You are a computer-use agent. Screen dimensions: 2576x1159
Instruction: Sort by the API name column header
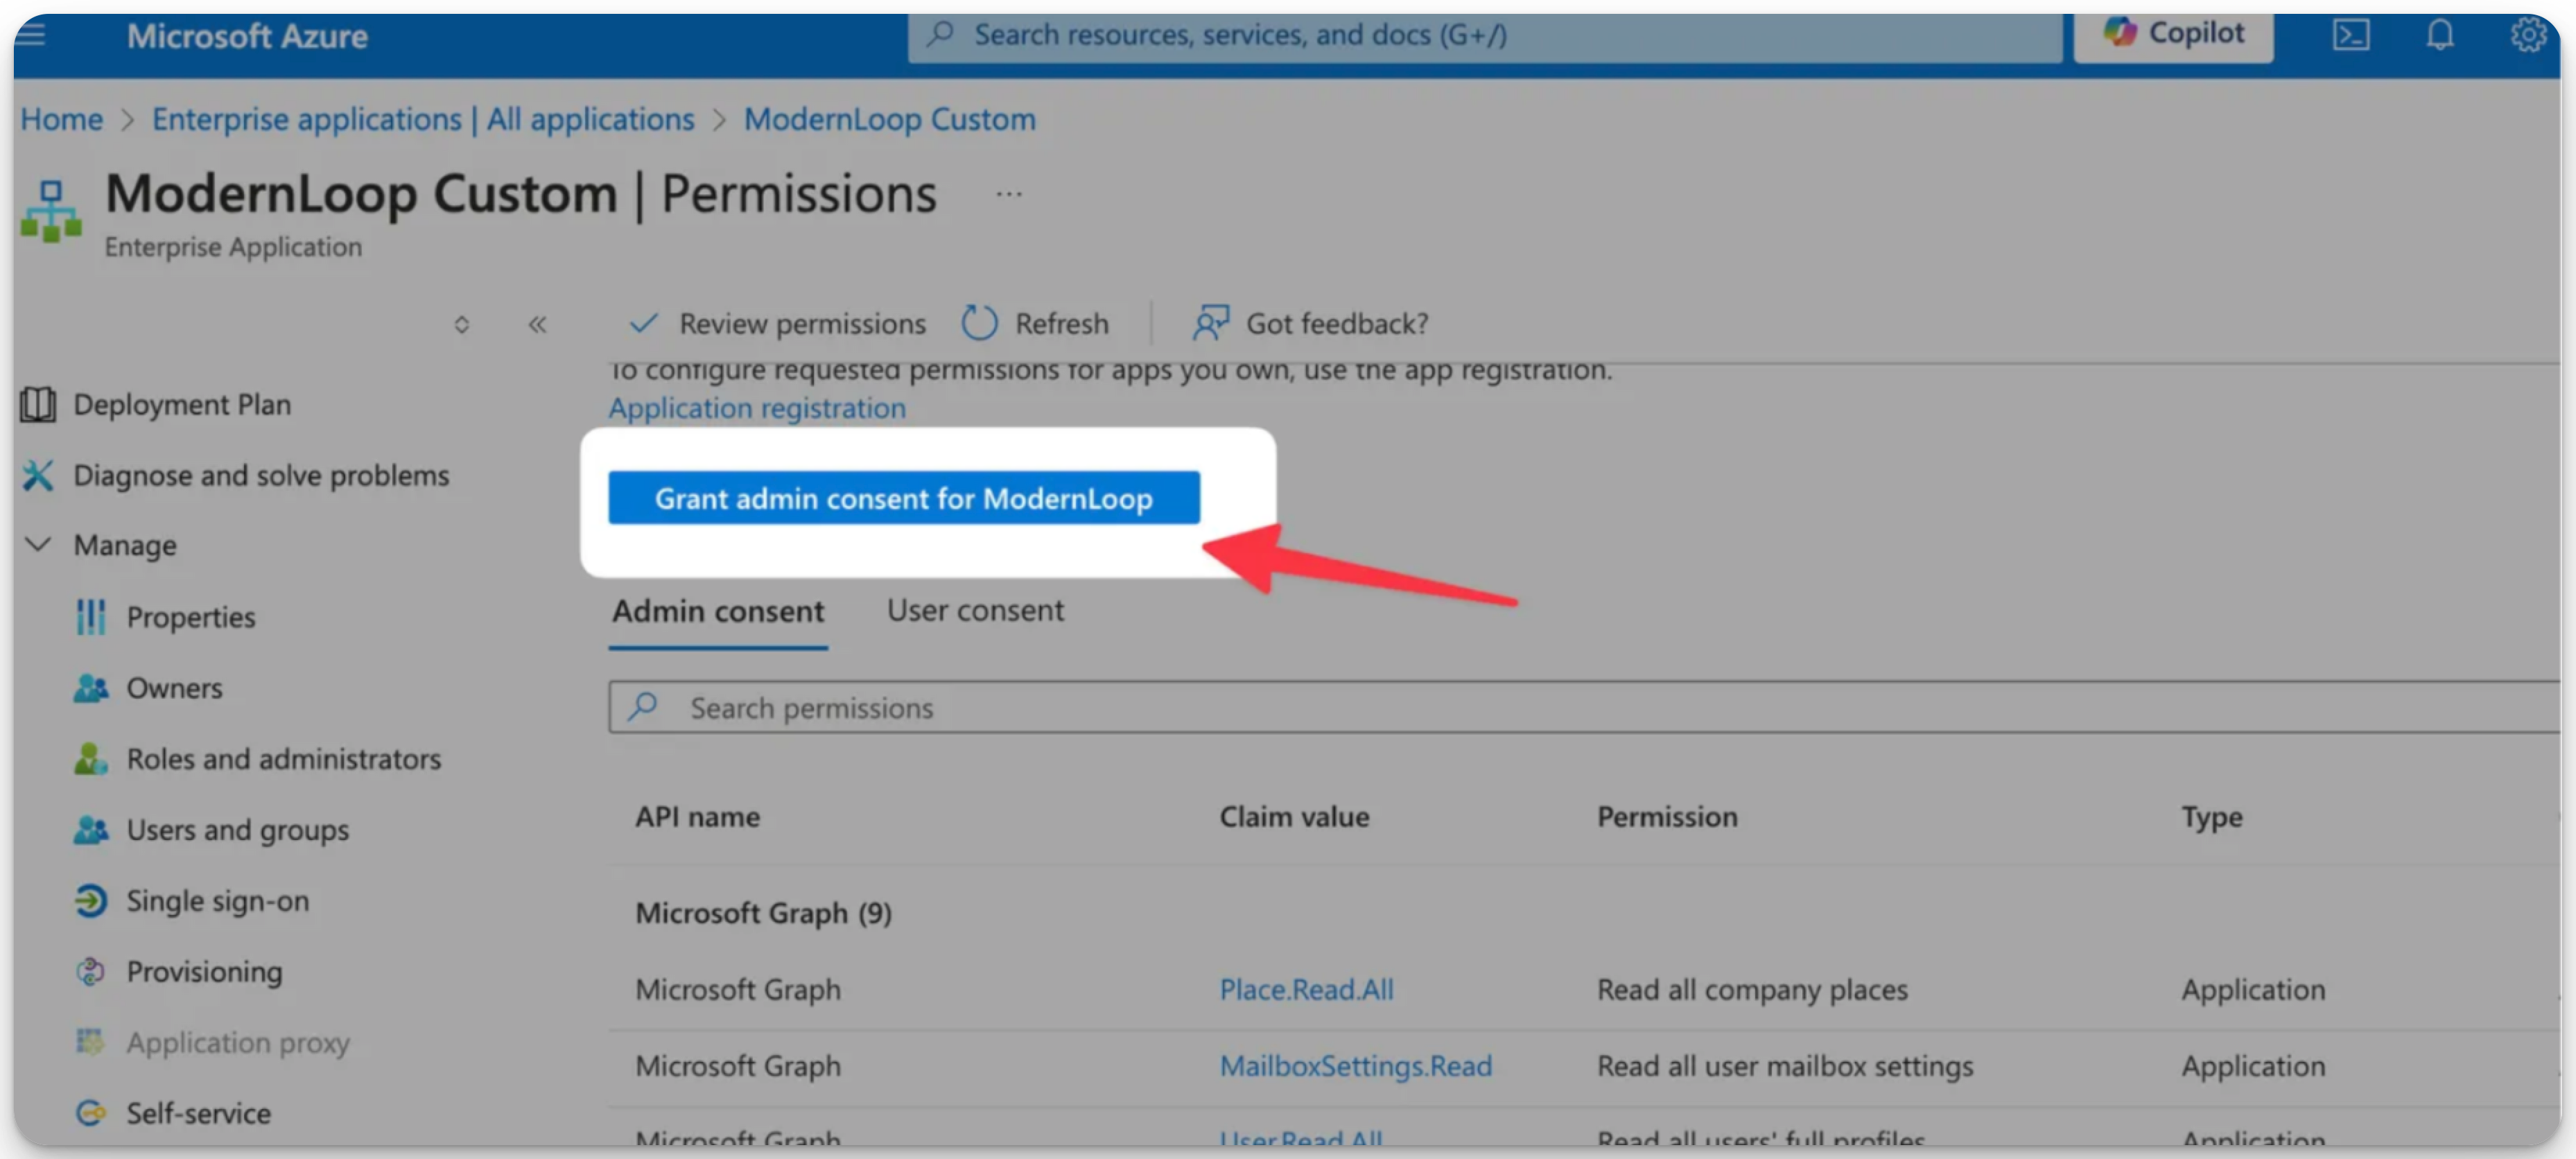(698, 817)
